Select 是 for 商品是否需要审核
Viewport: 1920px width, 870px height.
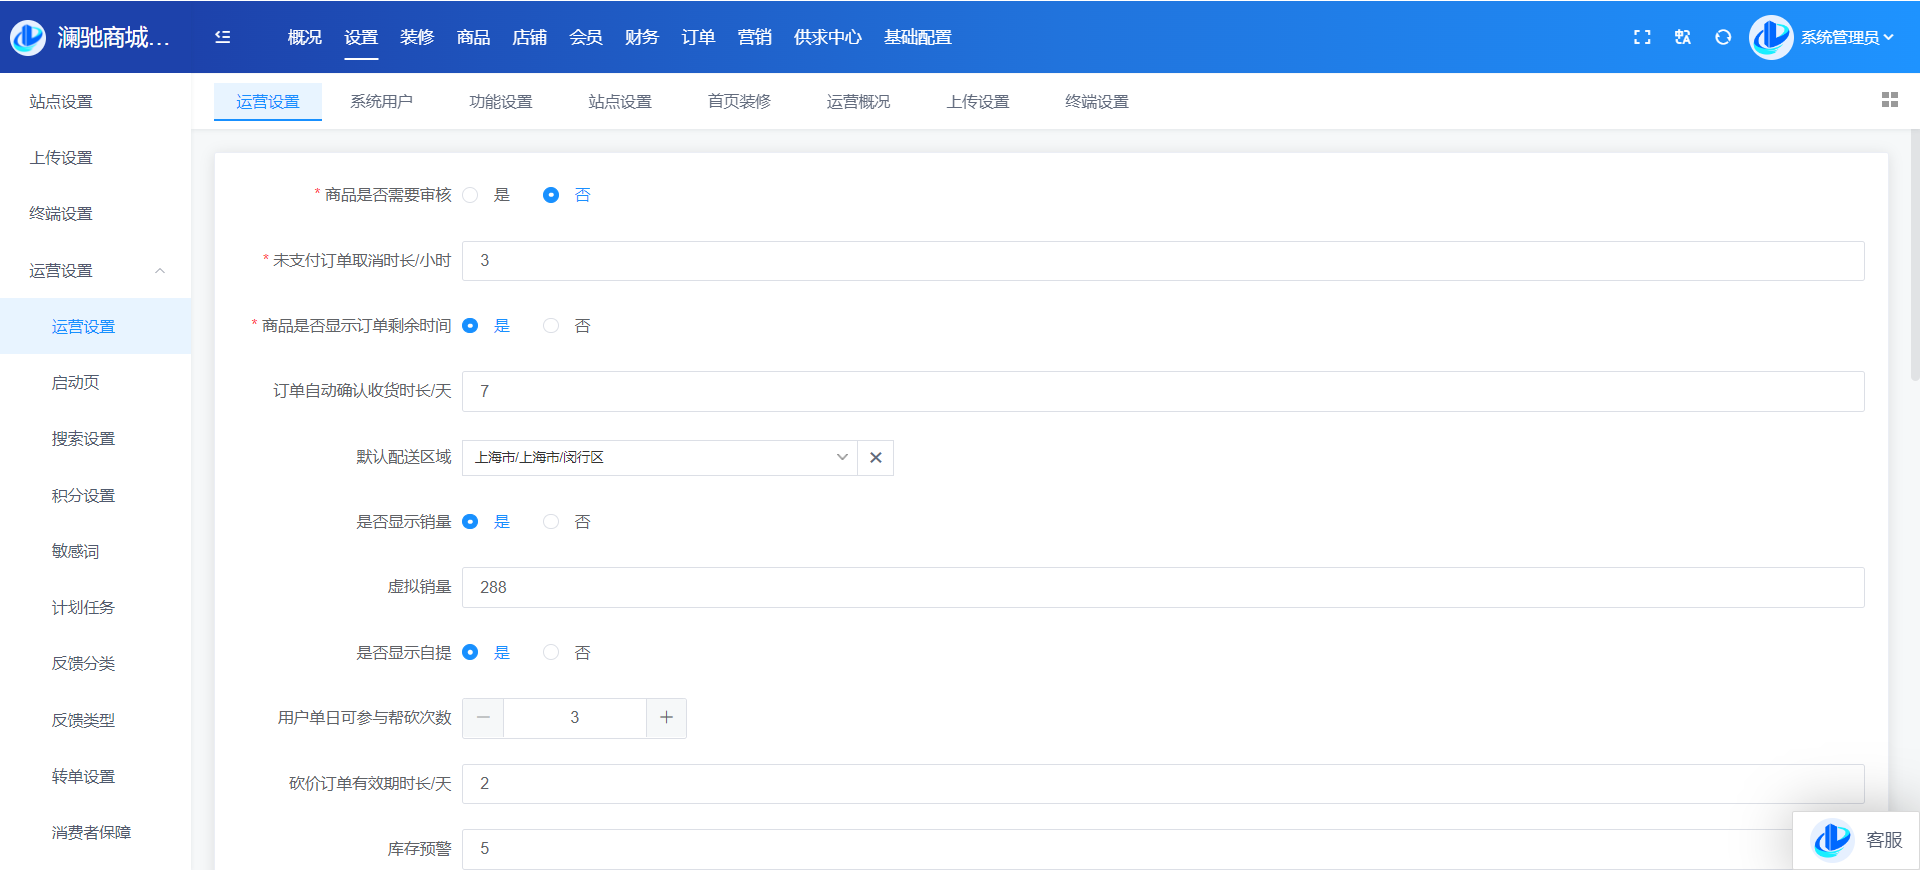471,195
